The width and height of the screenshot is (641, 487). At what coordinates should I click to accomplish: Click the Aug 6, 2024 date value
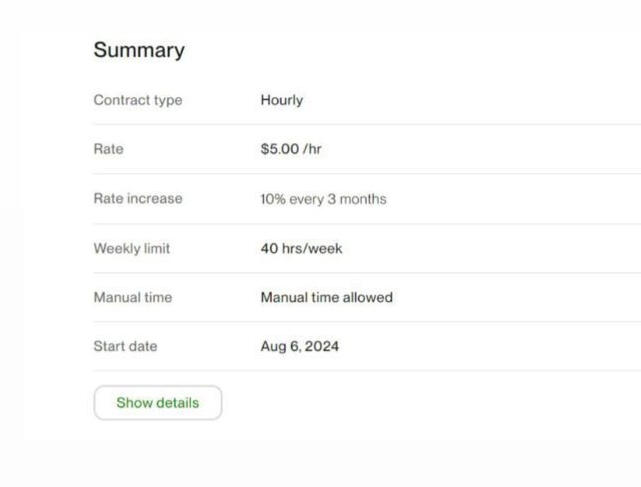[299, 347]
